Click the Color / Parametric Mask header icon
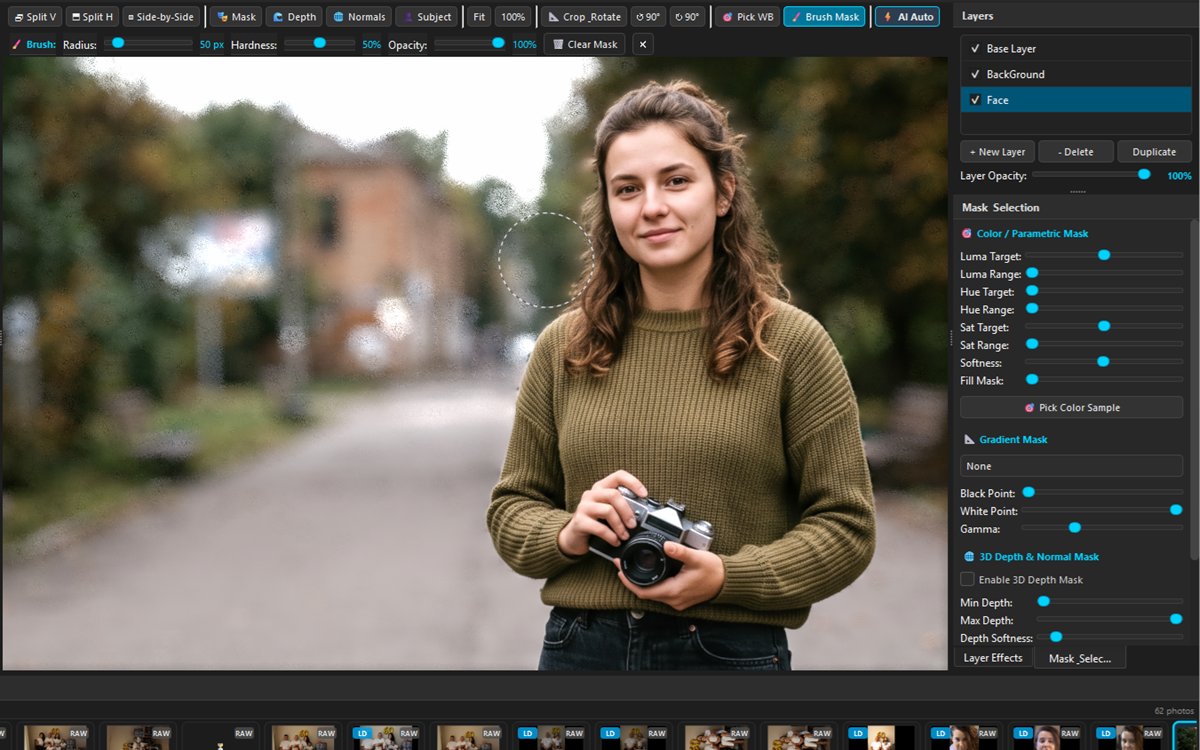This screenshot has height=750, width=1200. [966, 233]
